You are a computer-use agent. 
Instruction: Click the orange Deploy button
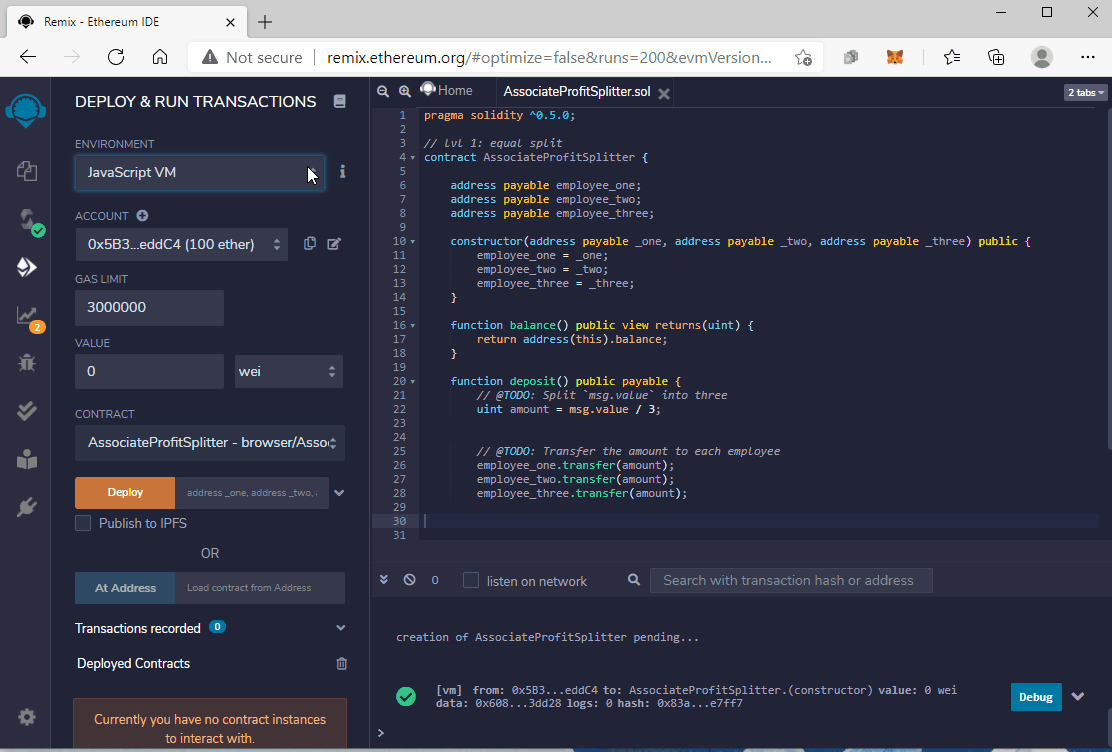point(125,492)
